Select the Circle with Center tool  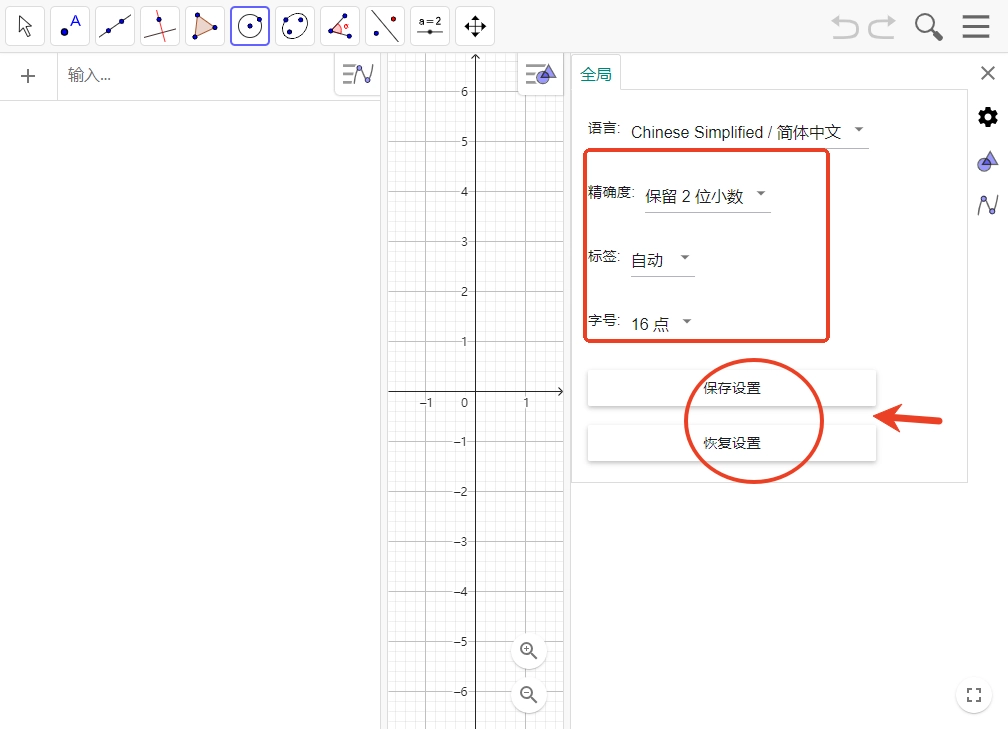point(249,26)
